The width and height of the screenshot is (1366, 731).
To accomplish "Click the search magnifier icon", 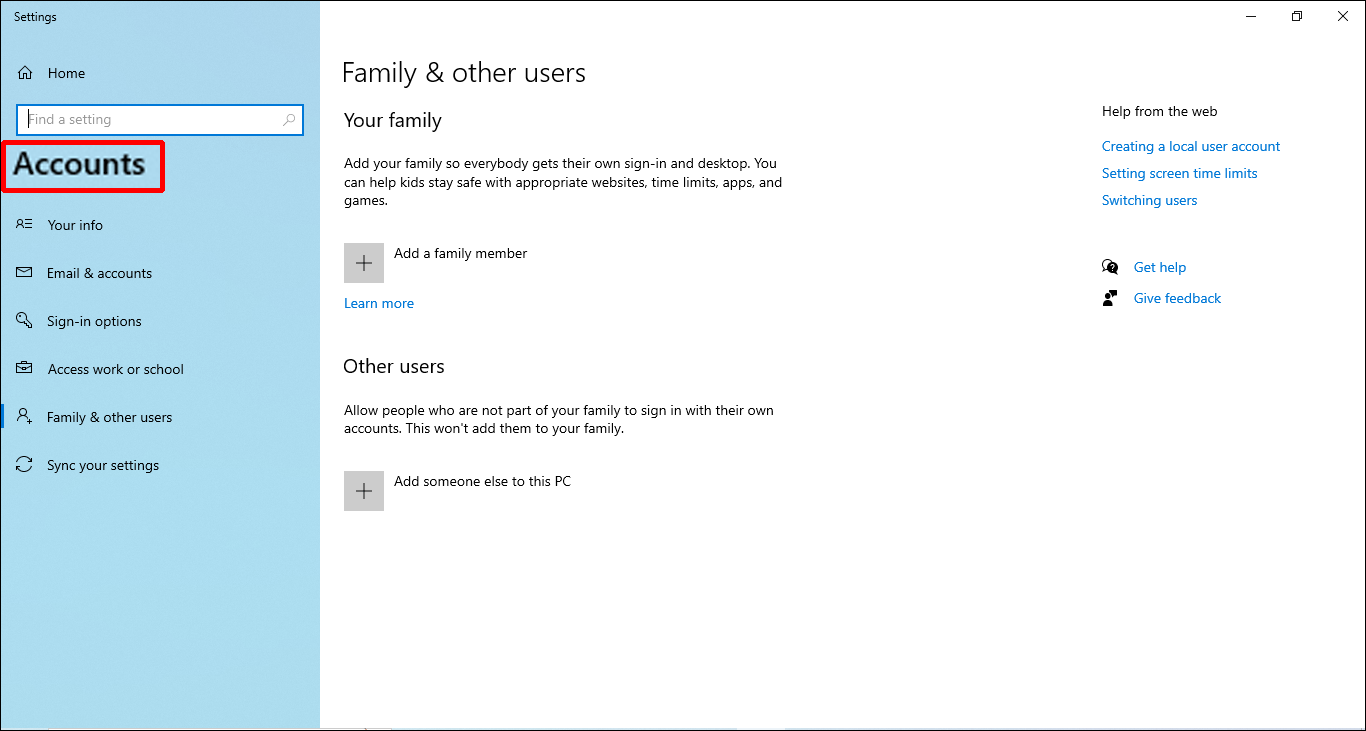I will coord(289,120).
